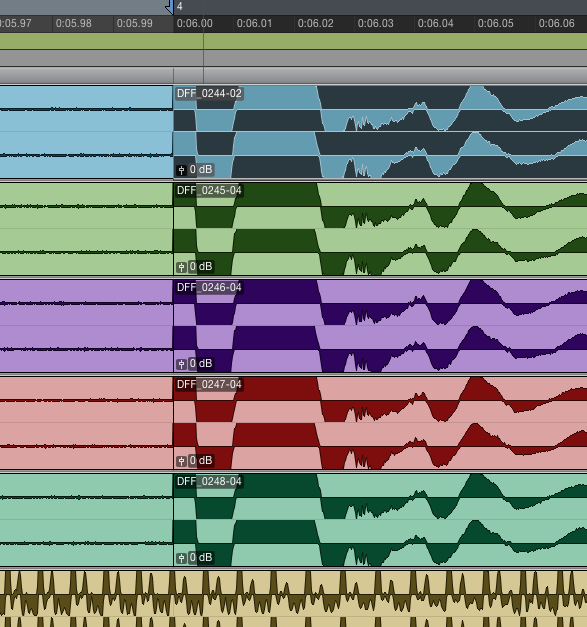Click the clip gain icon on DFF_0246-04

click(x=182, y=364)
